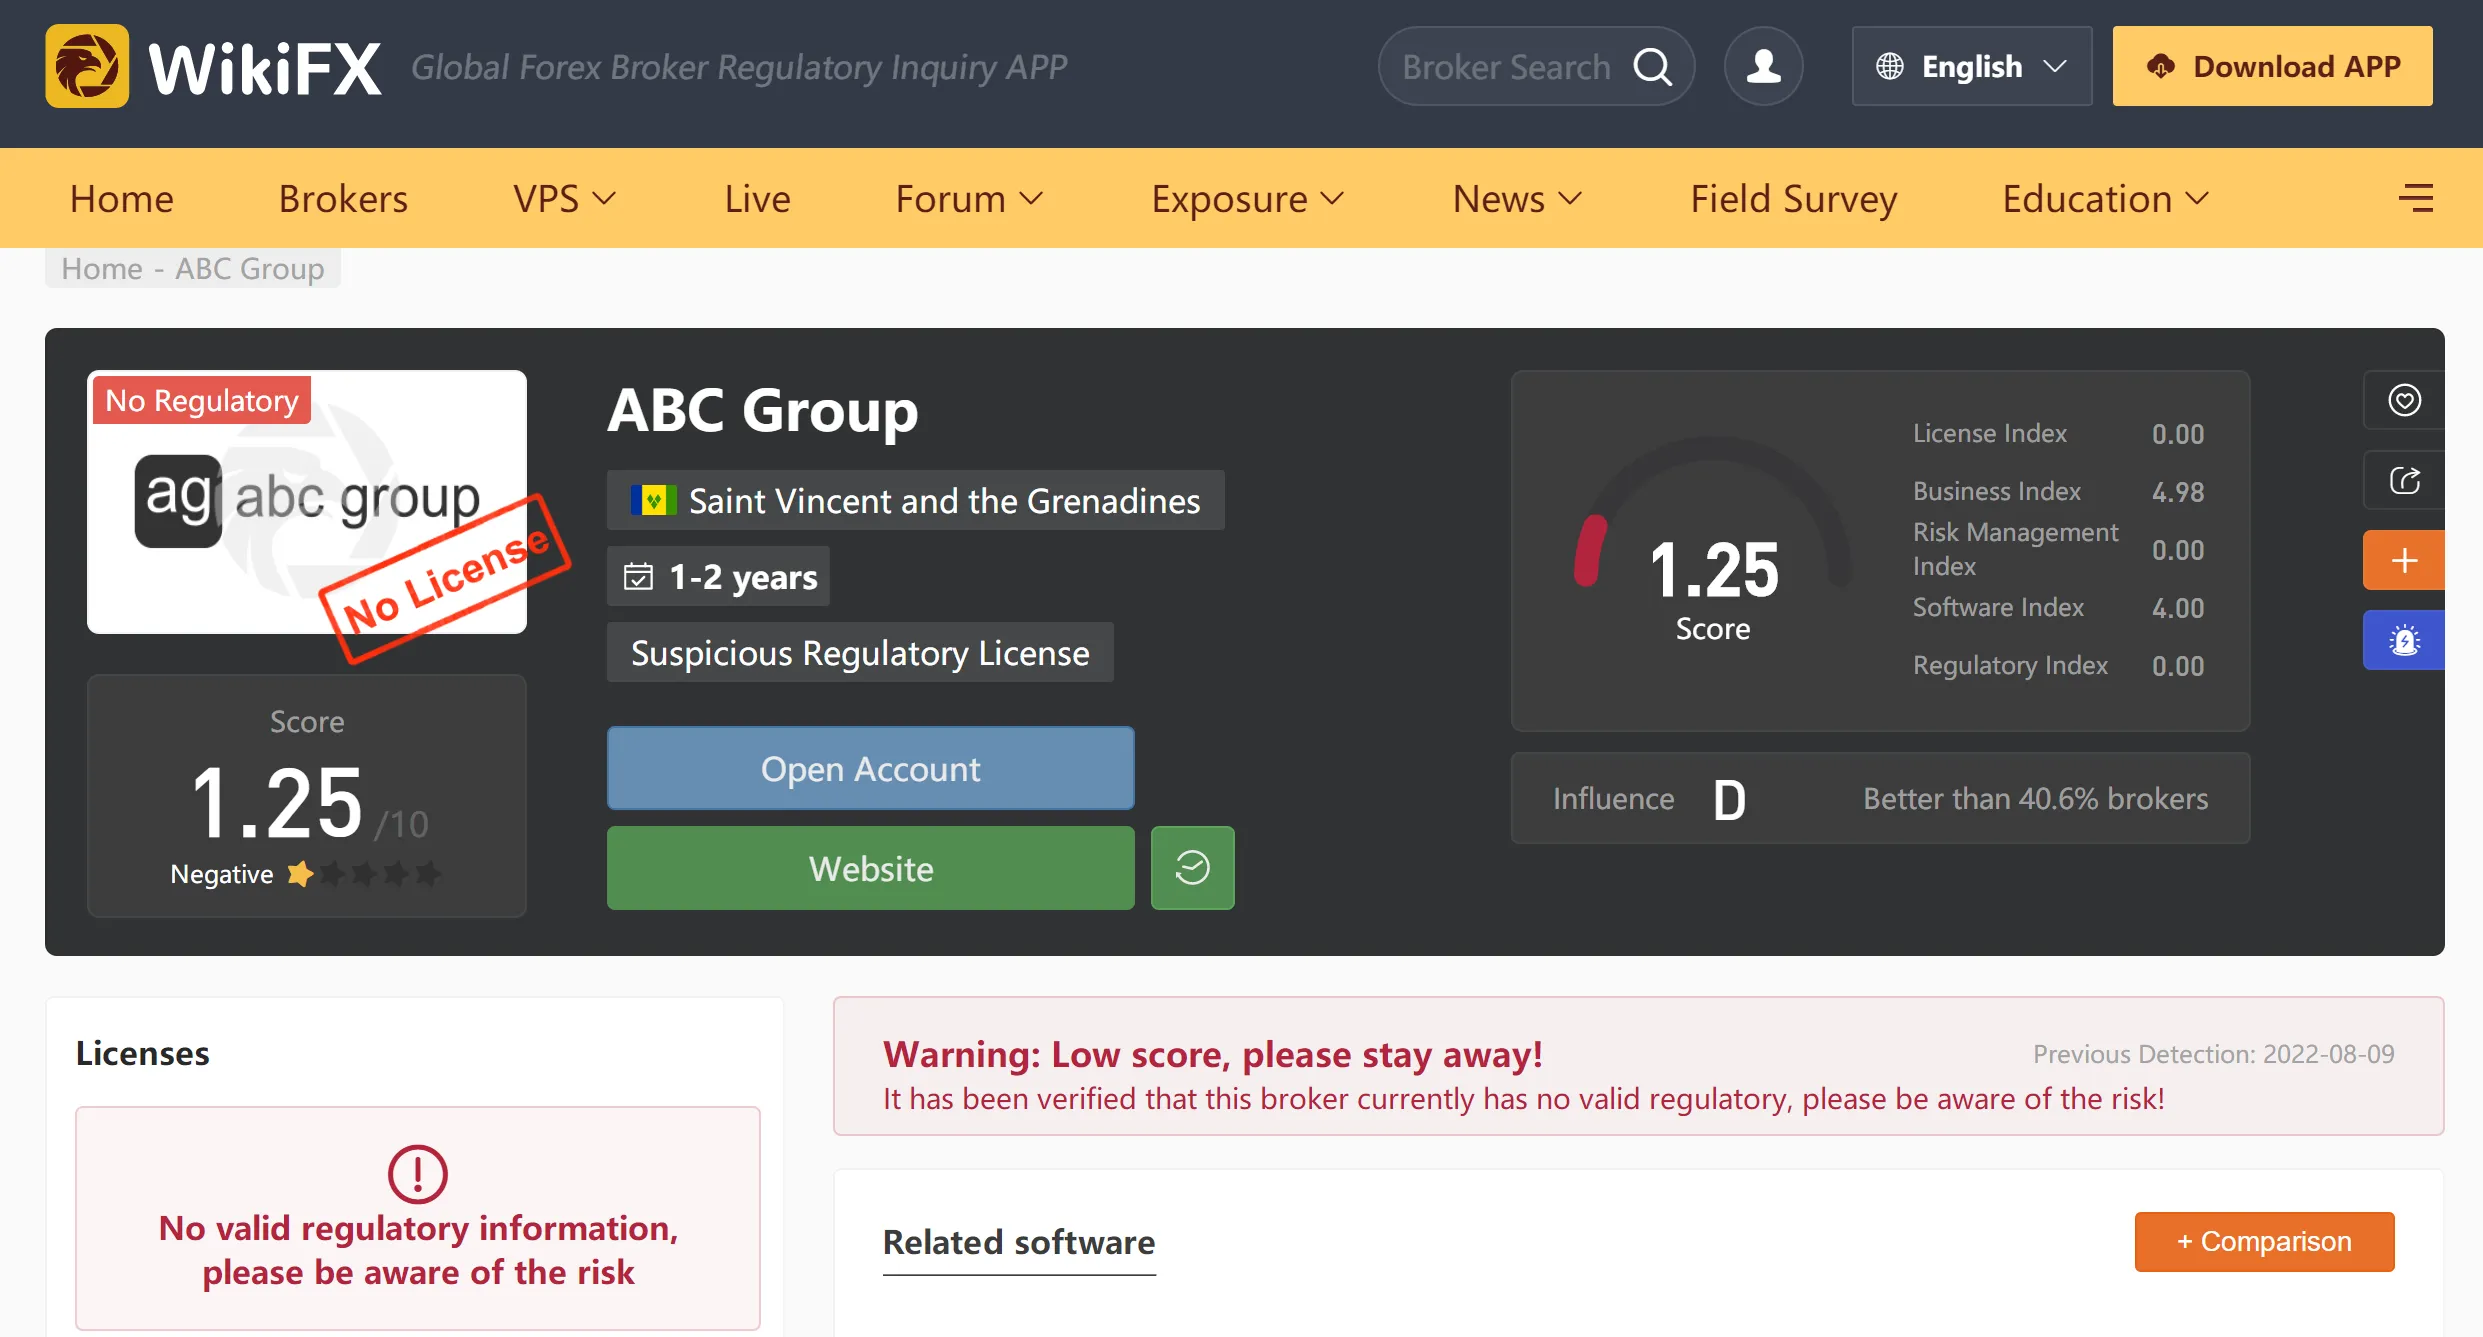2483x1337 pixels.
Task: Click the Previous Detection date text
Action: pos(2213,1054)
